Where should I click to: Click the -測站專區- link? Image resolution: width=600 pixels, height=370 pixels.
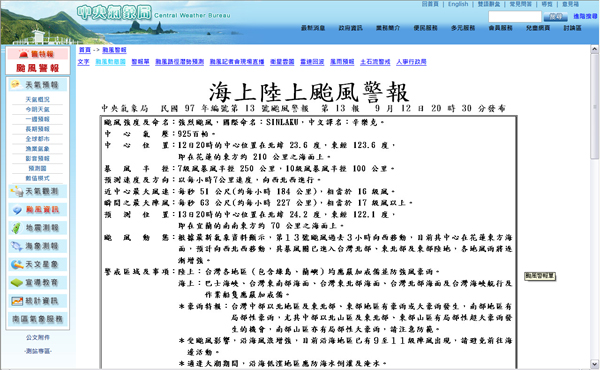(38, 351)
